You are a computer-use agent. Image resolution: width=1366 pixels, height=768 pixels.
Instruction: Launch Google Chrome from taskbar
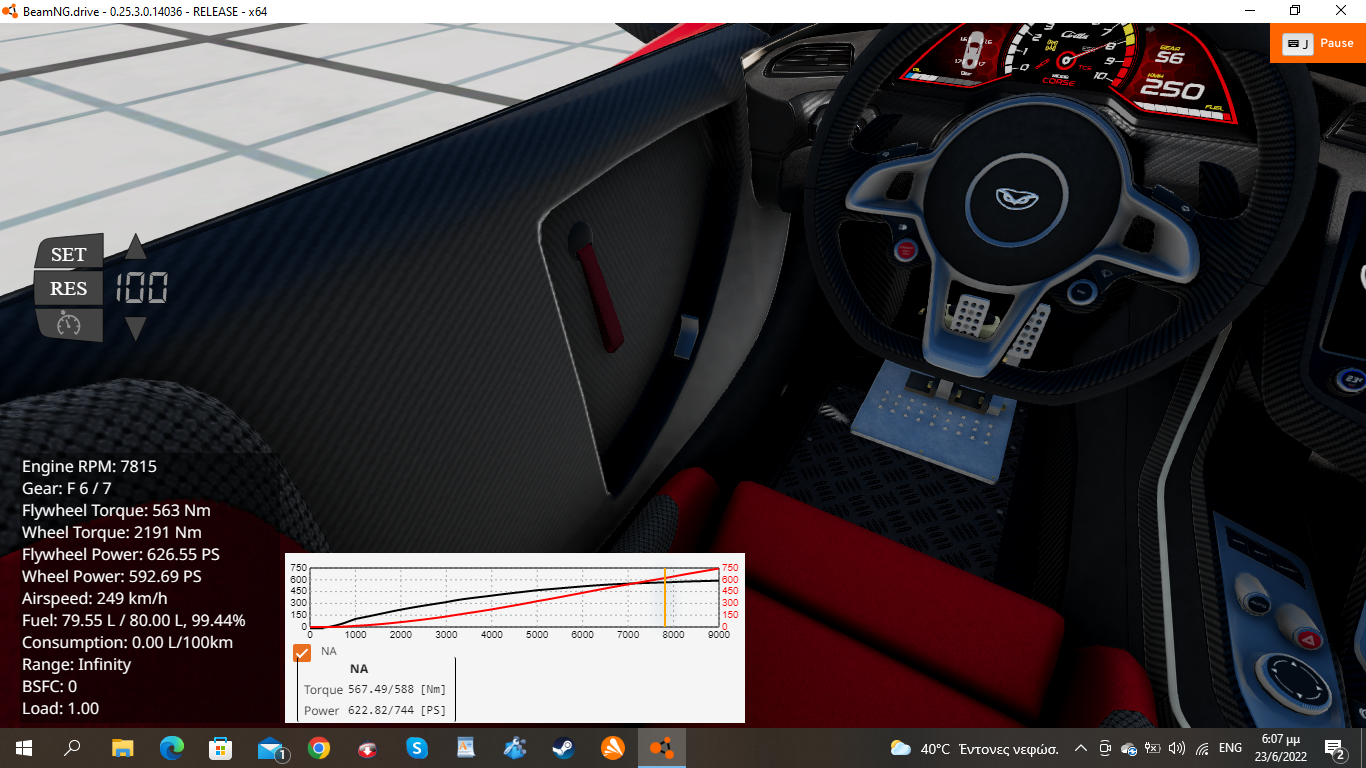point(319,747)
